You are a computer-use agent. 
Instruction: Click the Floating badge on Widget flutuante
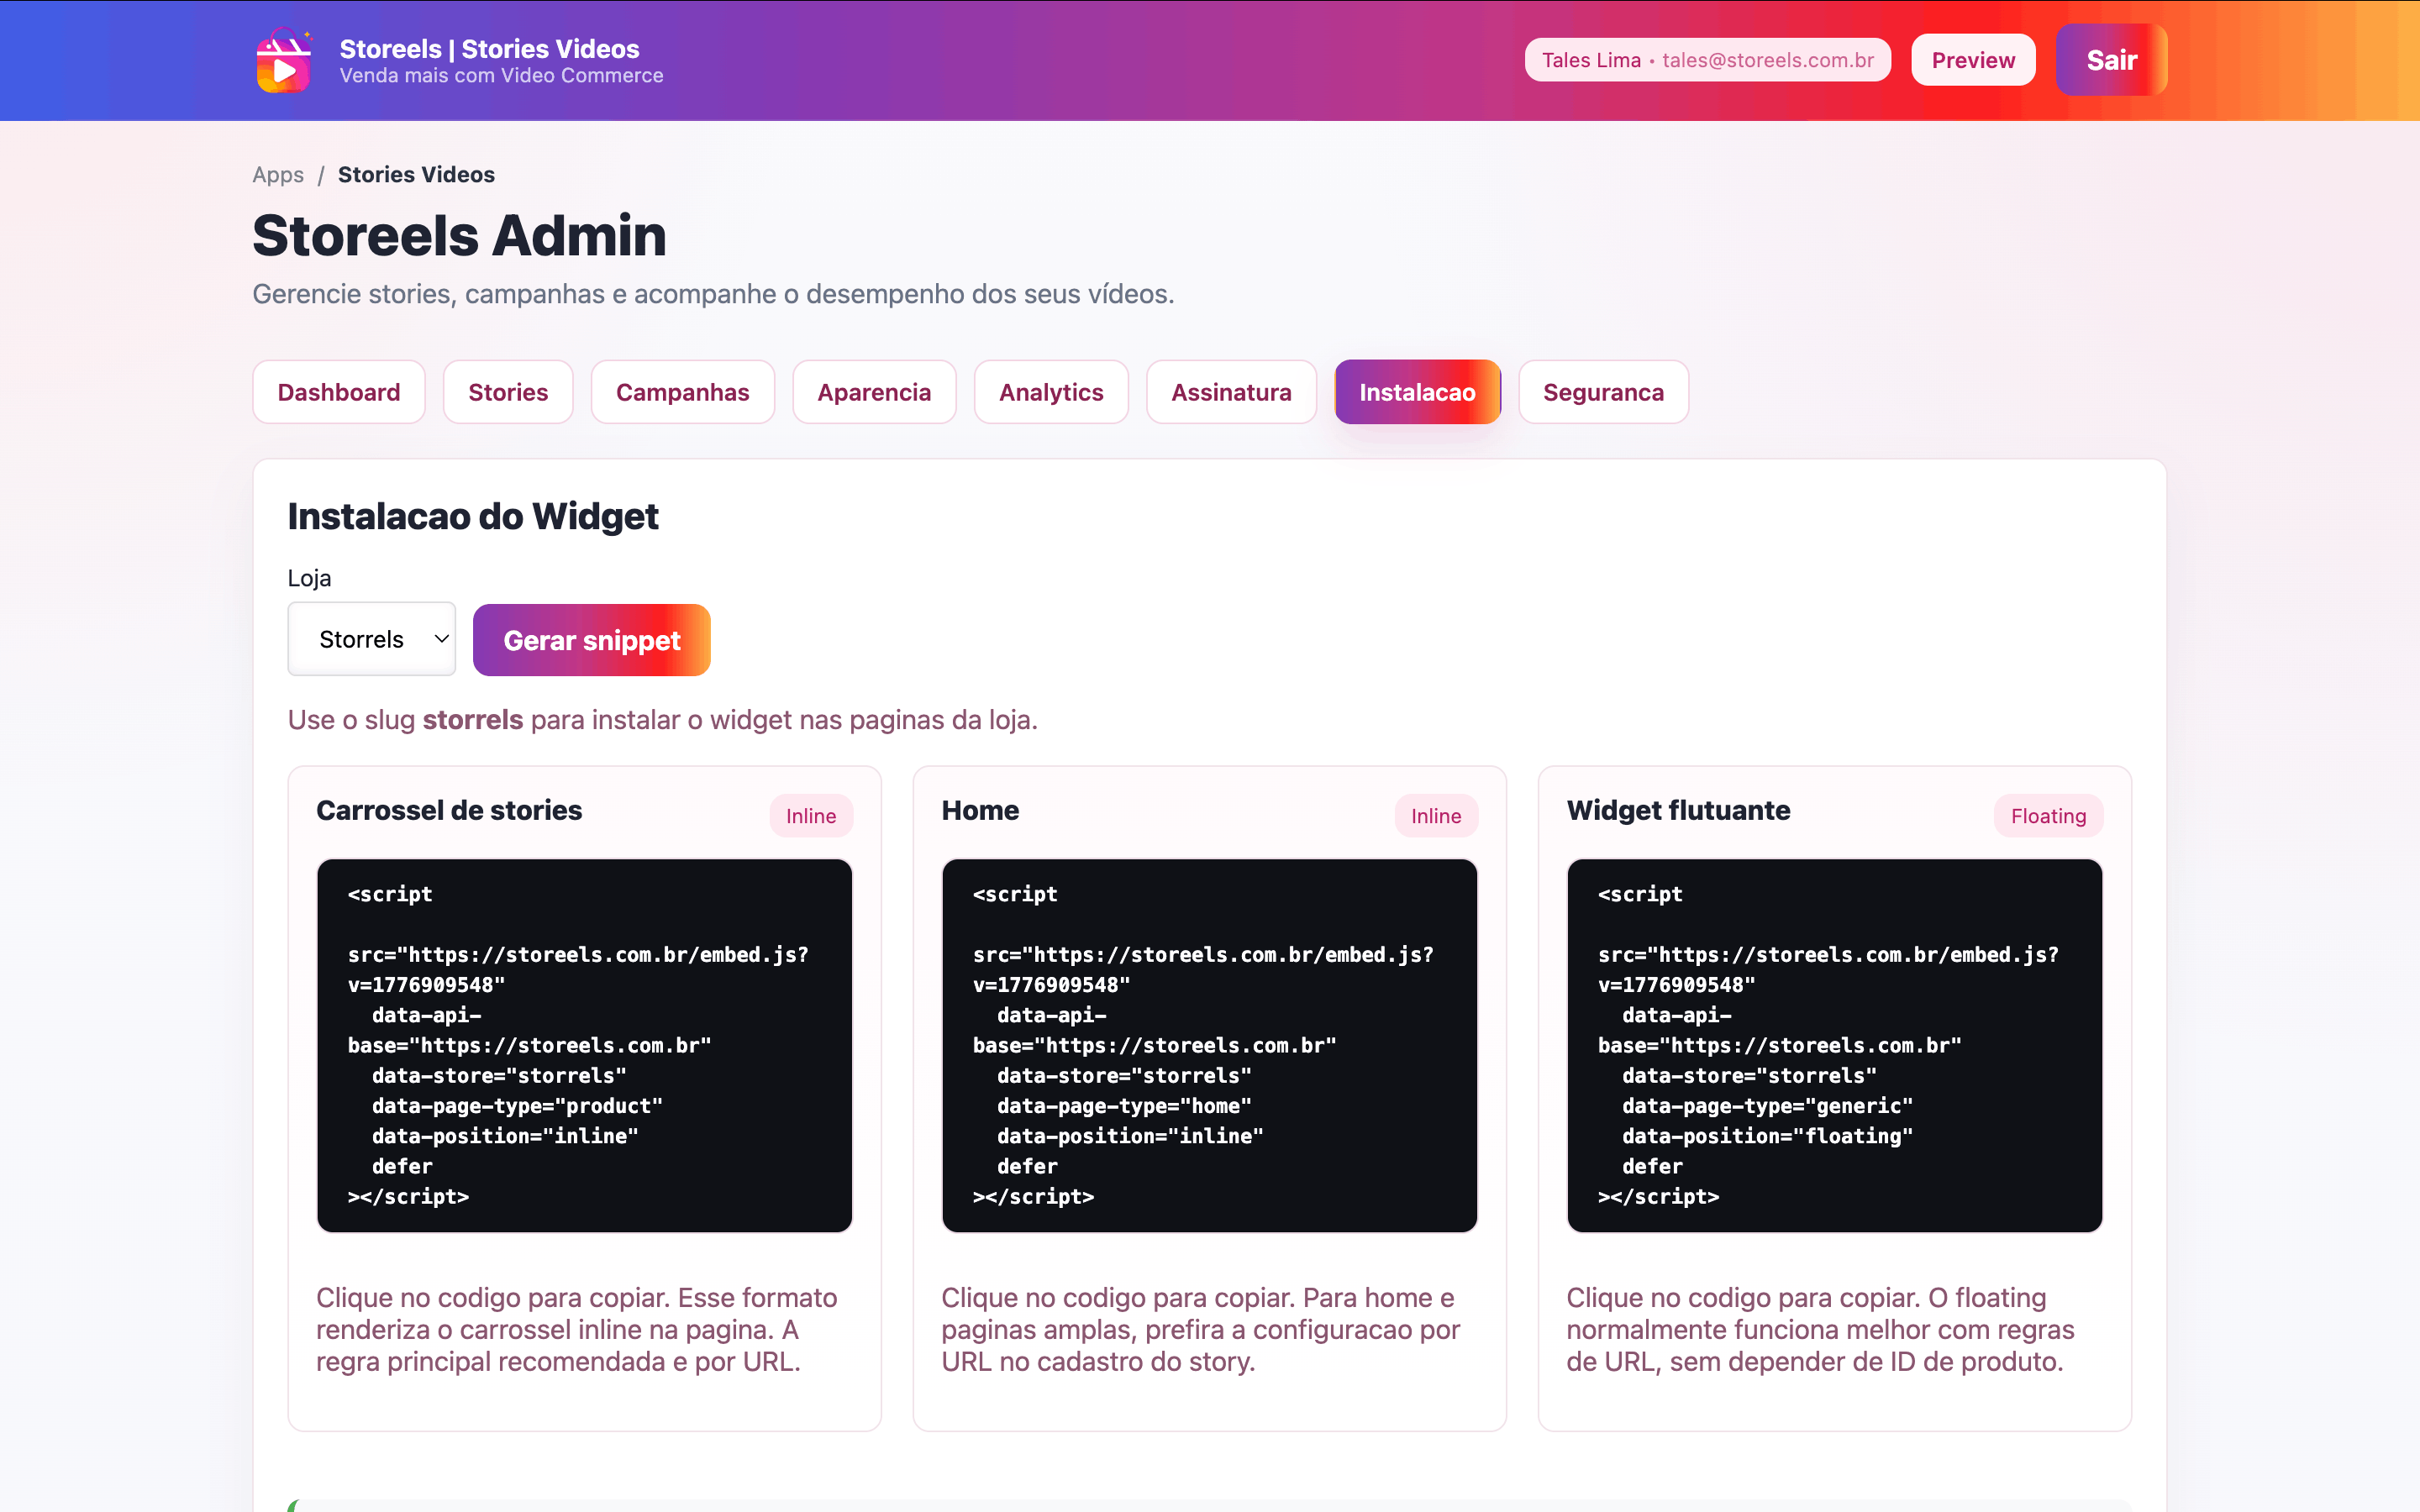2048,816
